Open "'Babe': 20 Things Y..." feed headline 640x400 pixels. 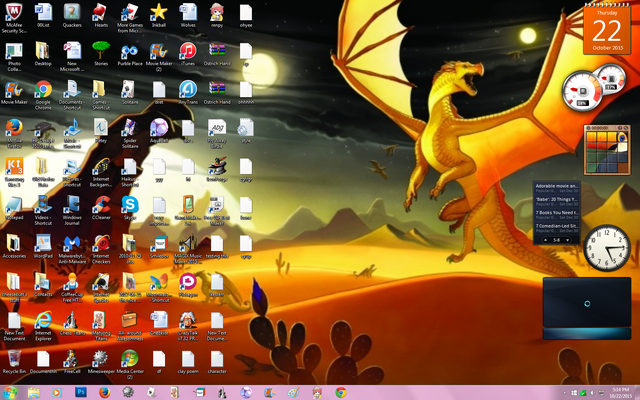[x=557, y=200]
